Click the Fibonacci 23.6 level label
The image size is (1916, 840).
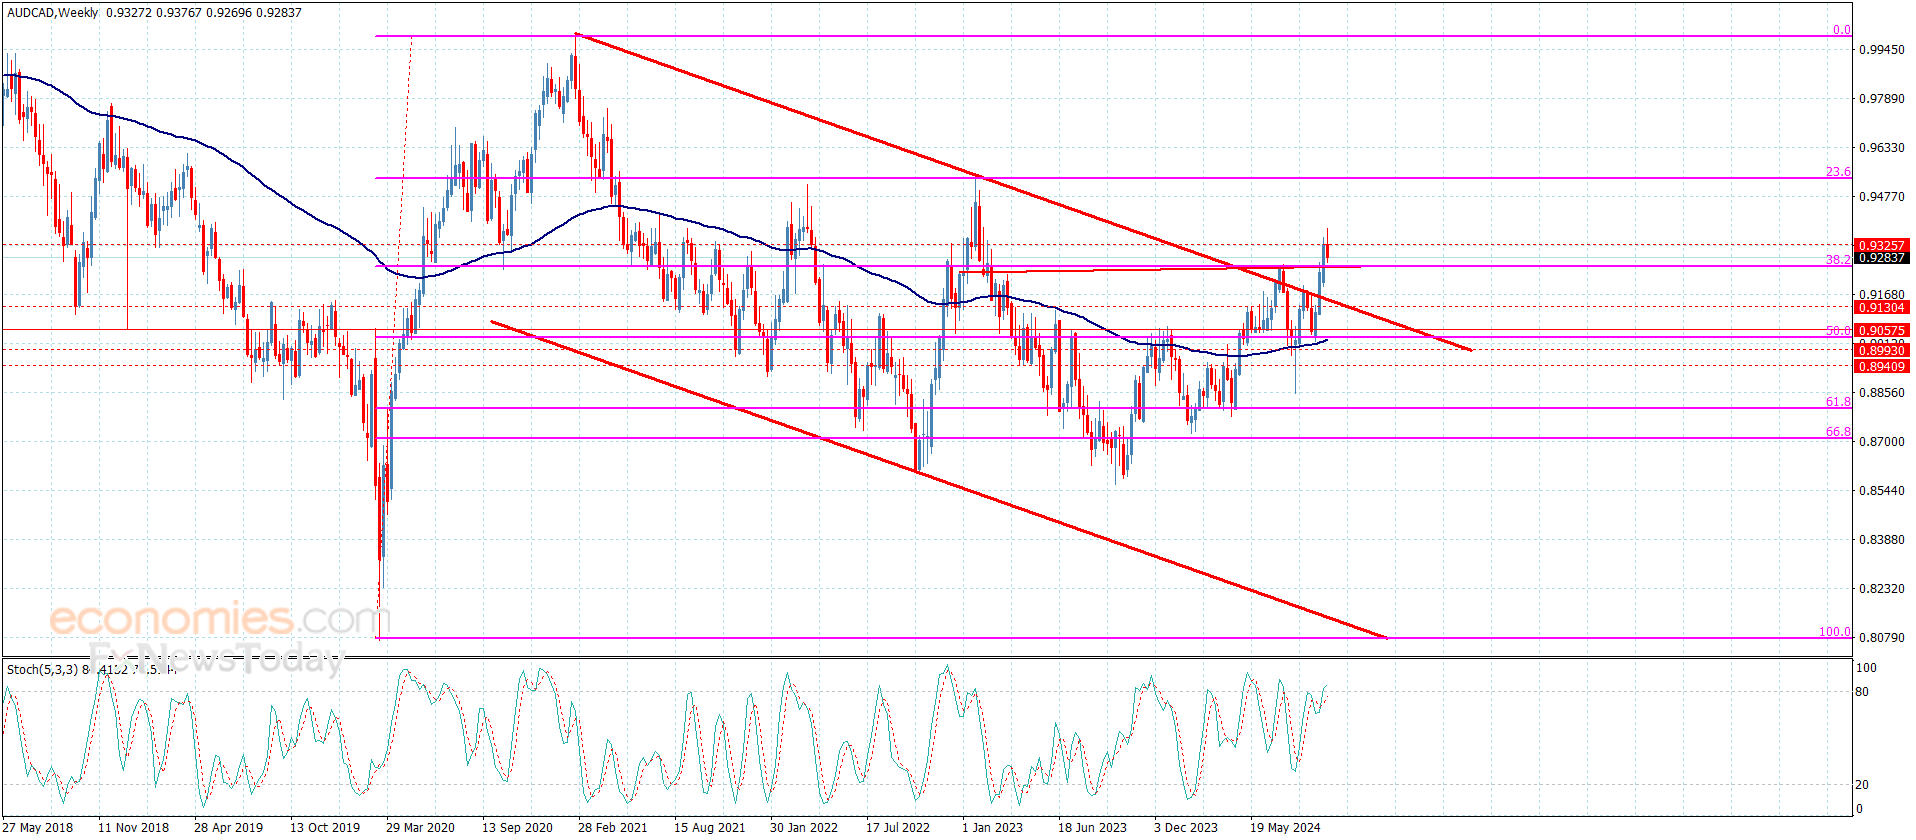1838,172
